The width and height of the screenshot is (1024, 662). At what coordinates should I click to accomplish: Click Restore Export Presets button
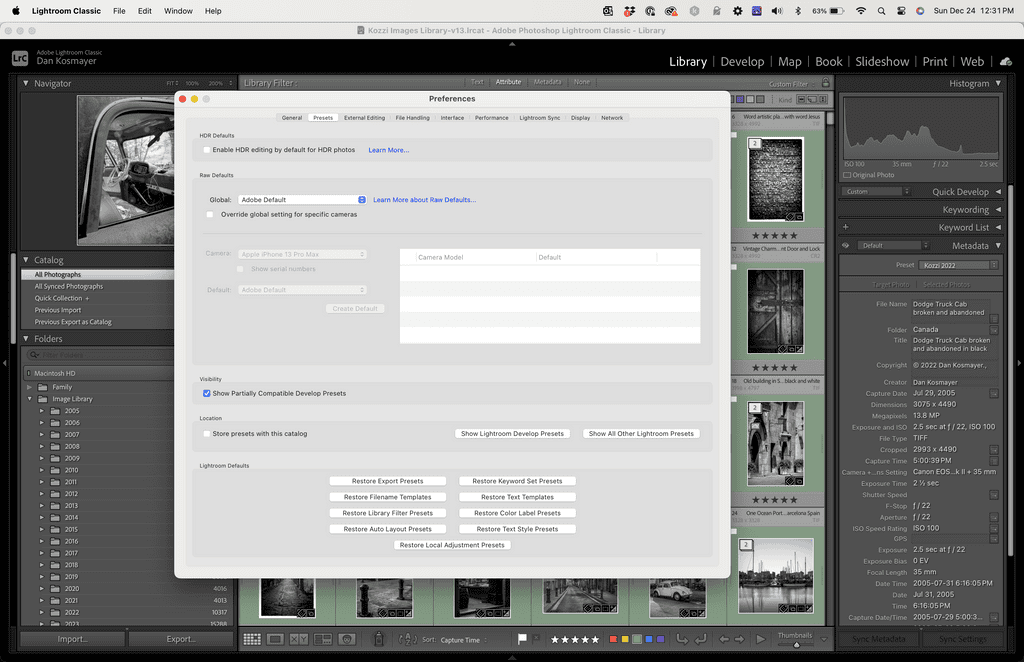[x=387, y=481]
